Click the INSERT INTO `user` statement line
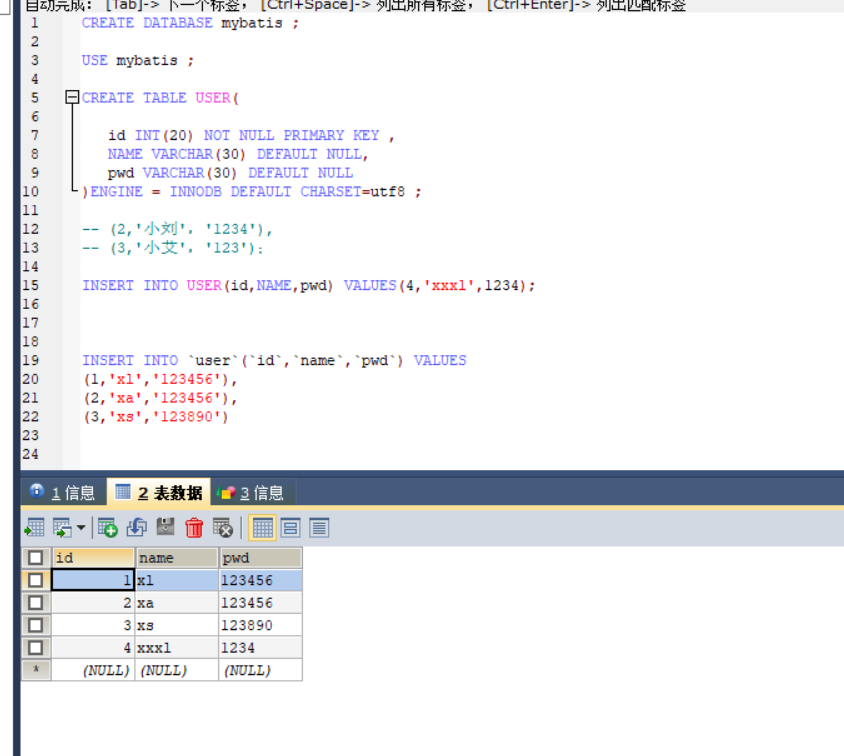 275,361
